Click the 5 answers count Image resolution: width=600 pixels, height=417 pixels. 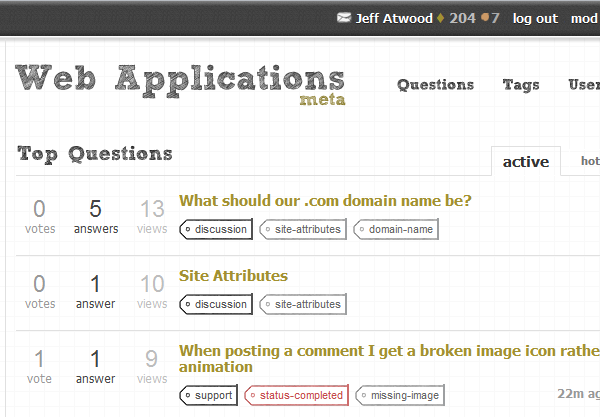pos(96,217)
